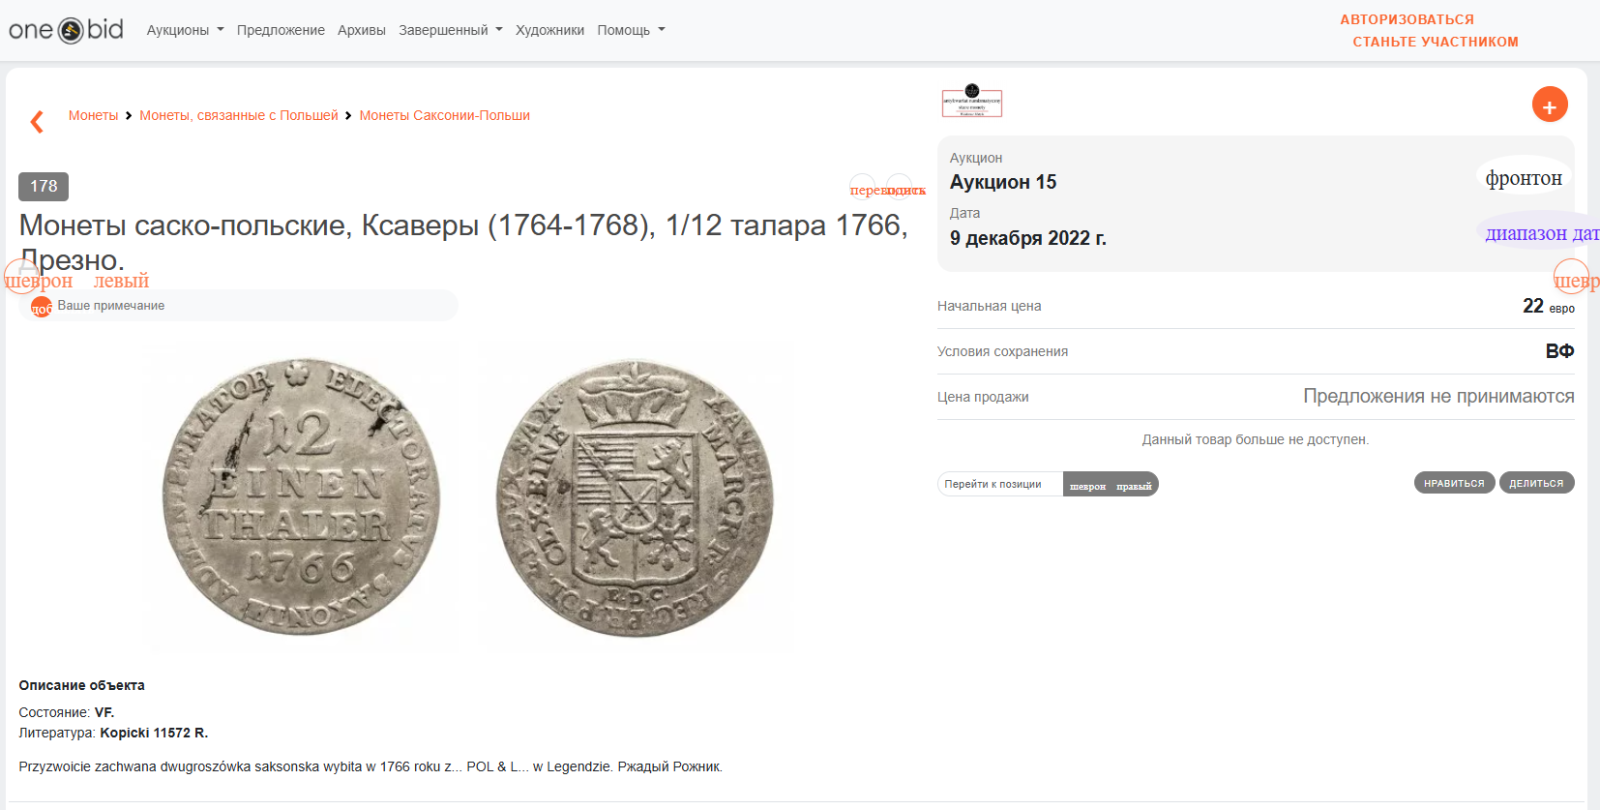
Task: Go to previous lot with left chevron
Action: [x=21, y=276]
